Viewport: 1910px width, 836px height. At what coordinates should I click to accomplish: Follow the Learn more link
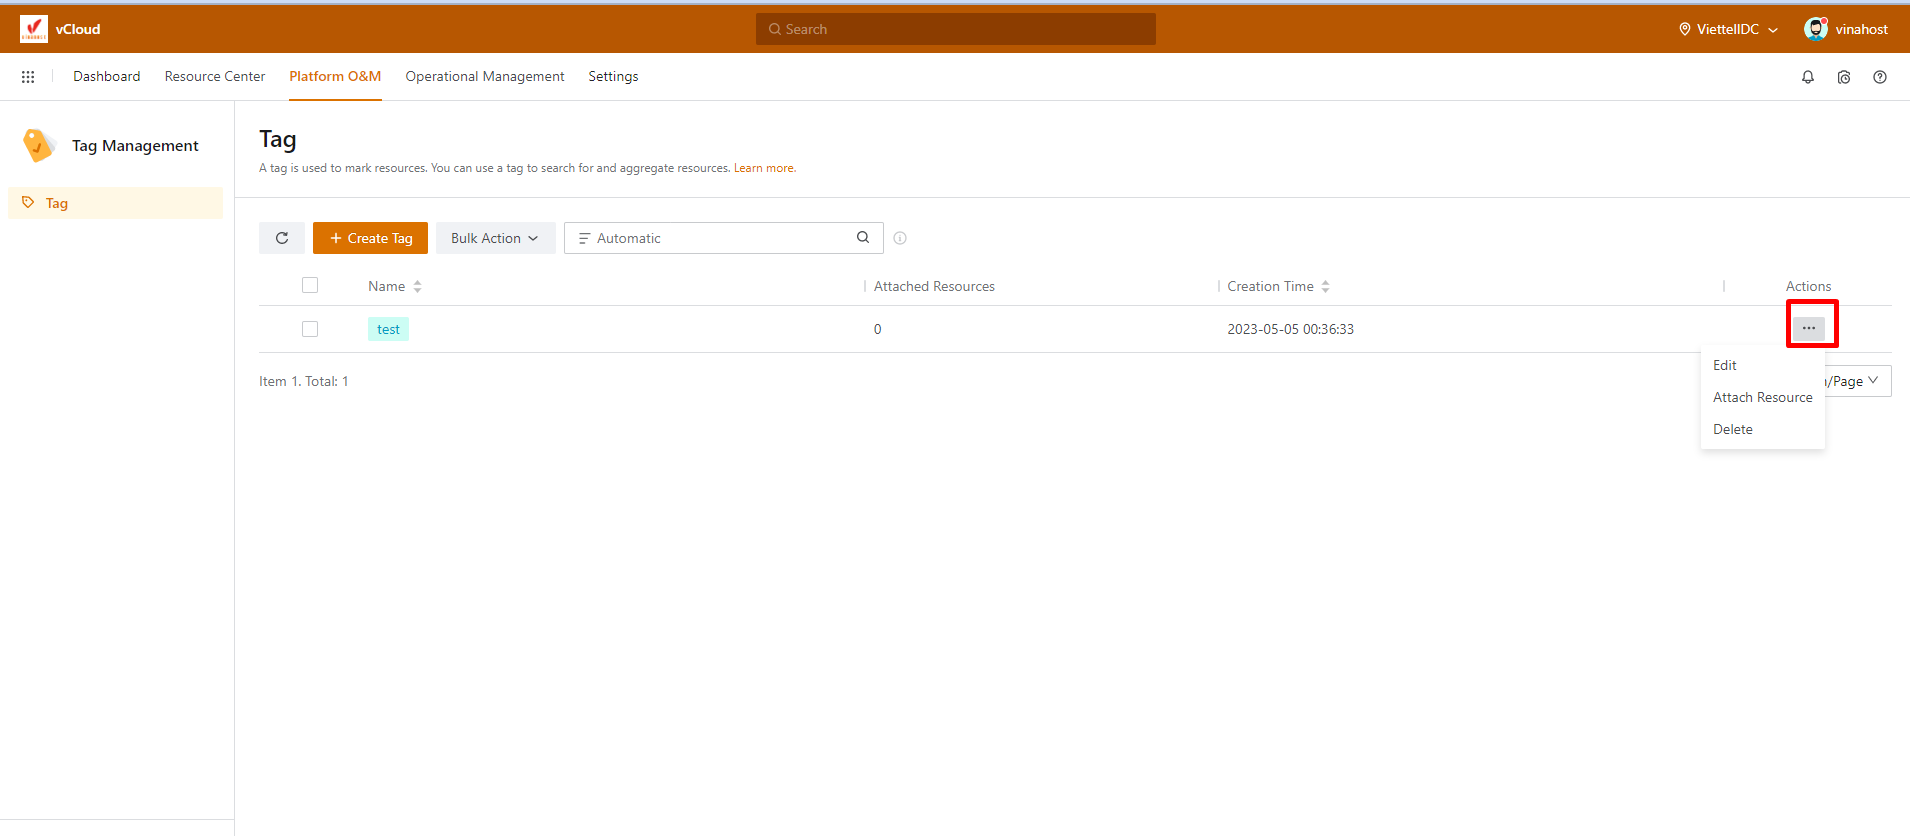point(764,168)
